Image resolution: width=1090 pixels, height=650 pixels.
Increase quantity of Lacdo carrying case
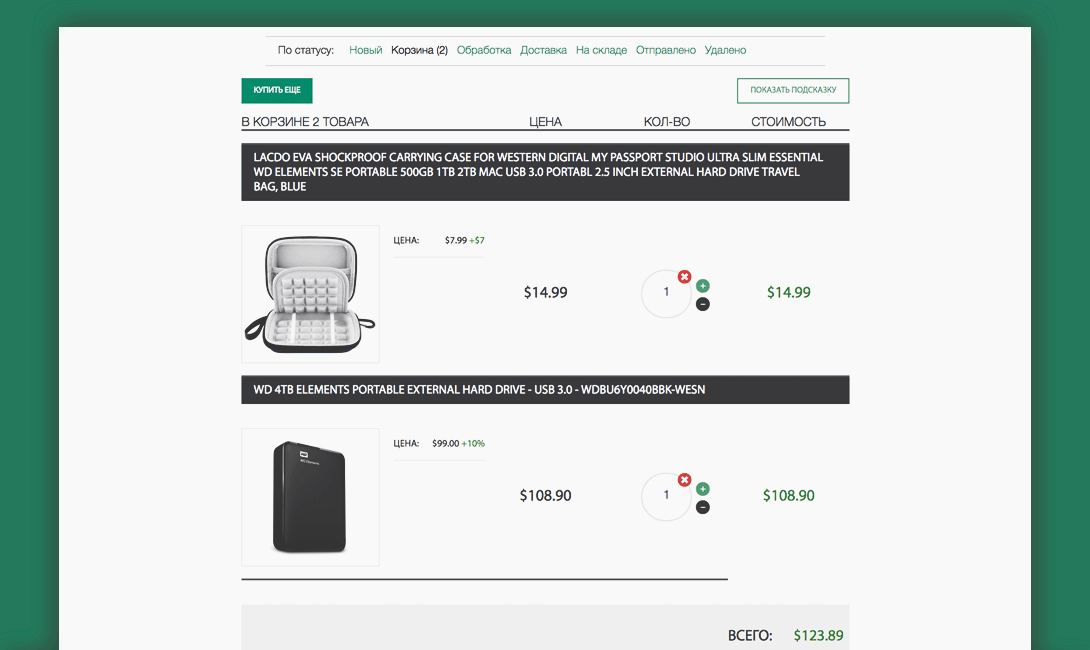(703, 286)
